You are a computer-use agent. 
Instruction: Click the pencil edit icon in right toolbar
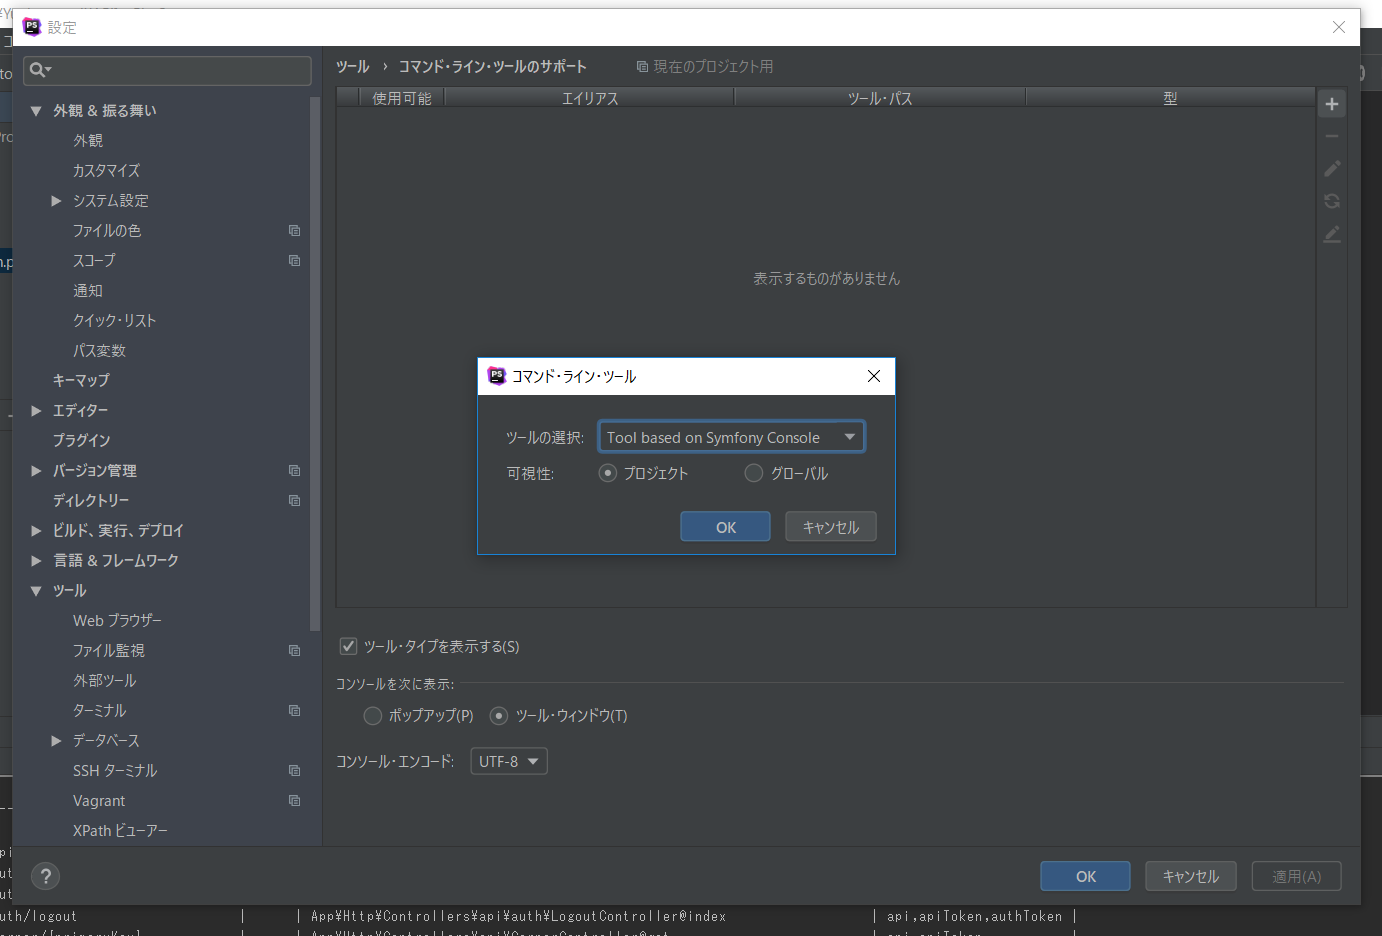click(x=1331, y=169)
